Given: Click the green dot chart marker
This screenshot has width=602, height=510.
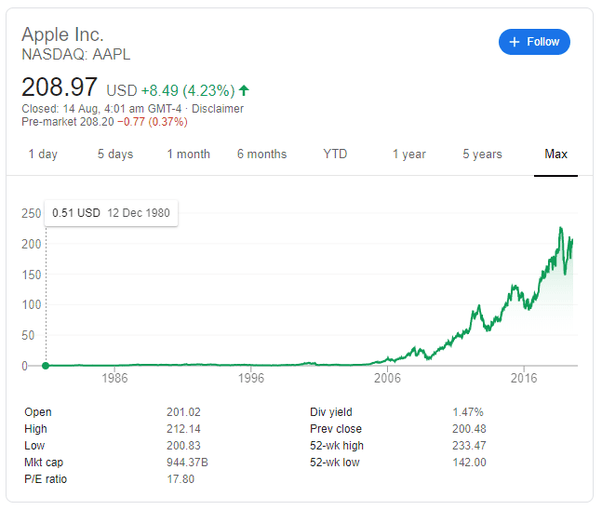Looking at the screenshot, I should click(45, 366).
